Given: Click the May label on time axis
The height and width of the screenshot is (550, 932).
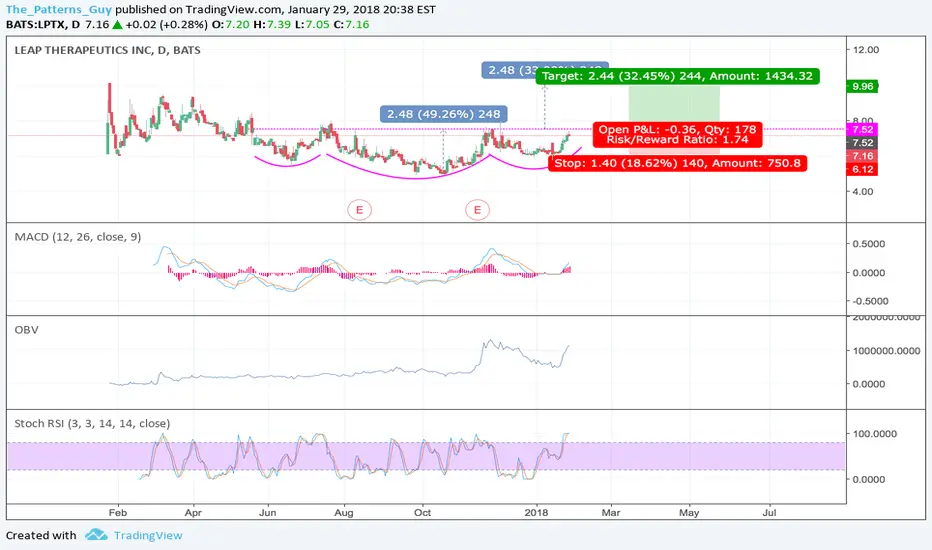Looking at the screenshot, I should (x=689, y=513).
